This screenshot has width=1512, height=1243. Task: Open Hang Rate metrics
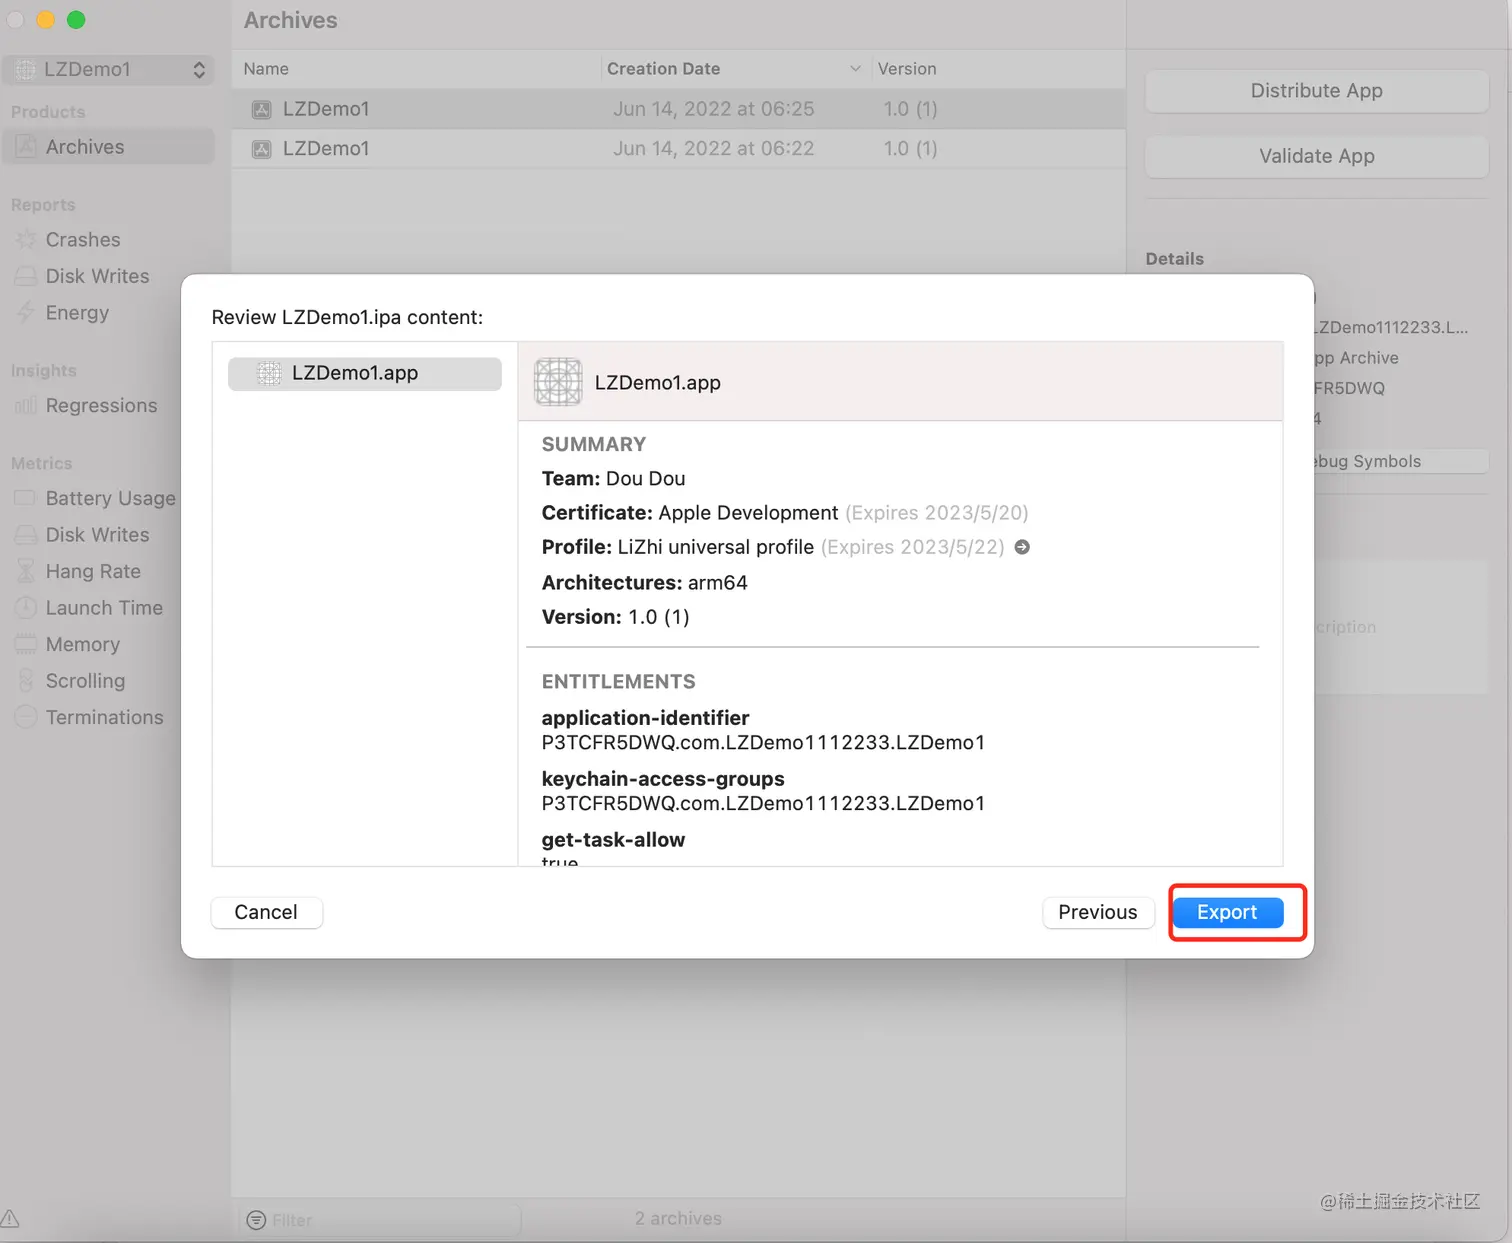point(93,571)
